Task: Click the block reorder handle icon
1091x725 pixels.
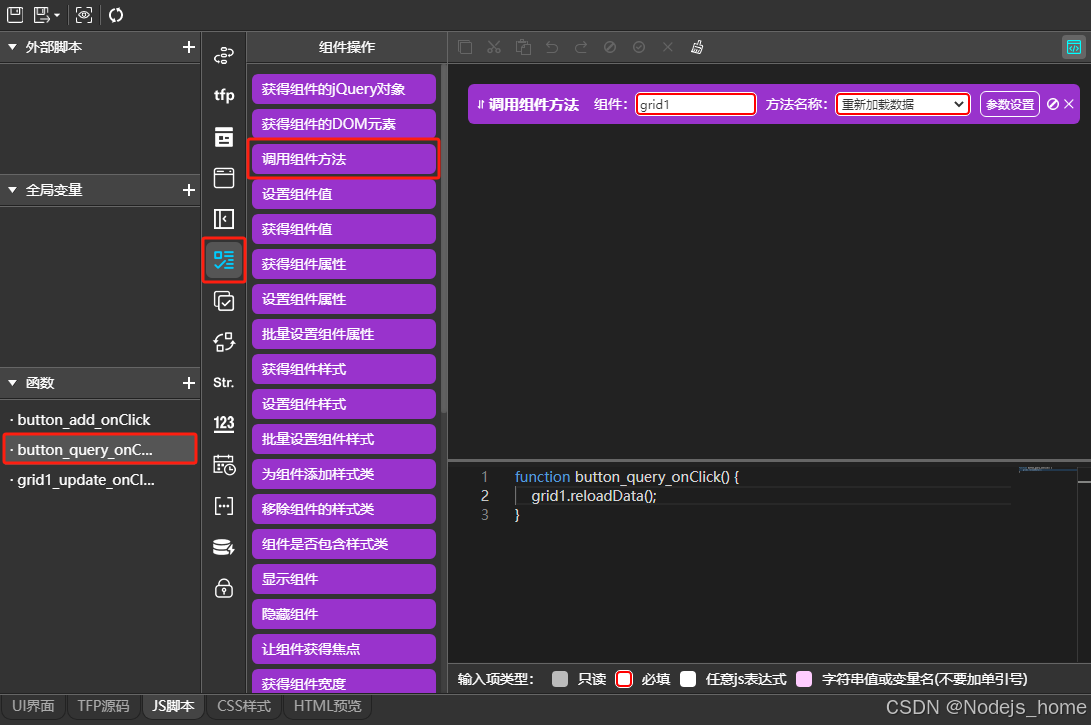Action: coord(481,104)
